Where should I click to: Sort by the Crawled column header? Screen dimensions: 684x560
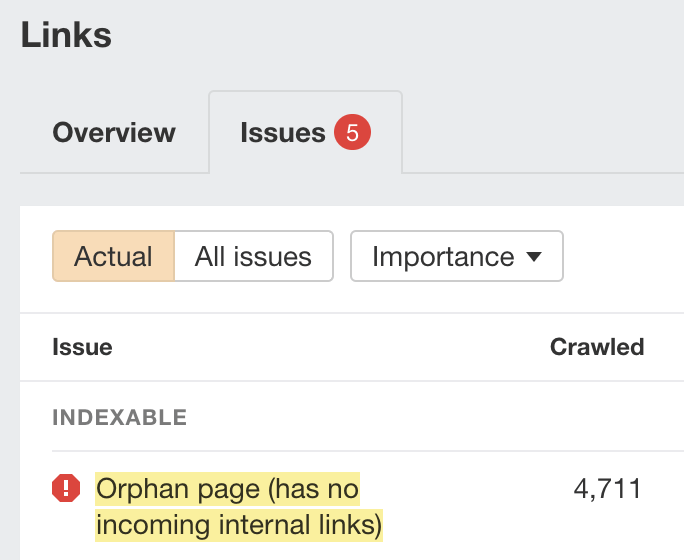[x=597, y=347]
